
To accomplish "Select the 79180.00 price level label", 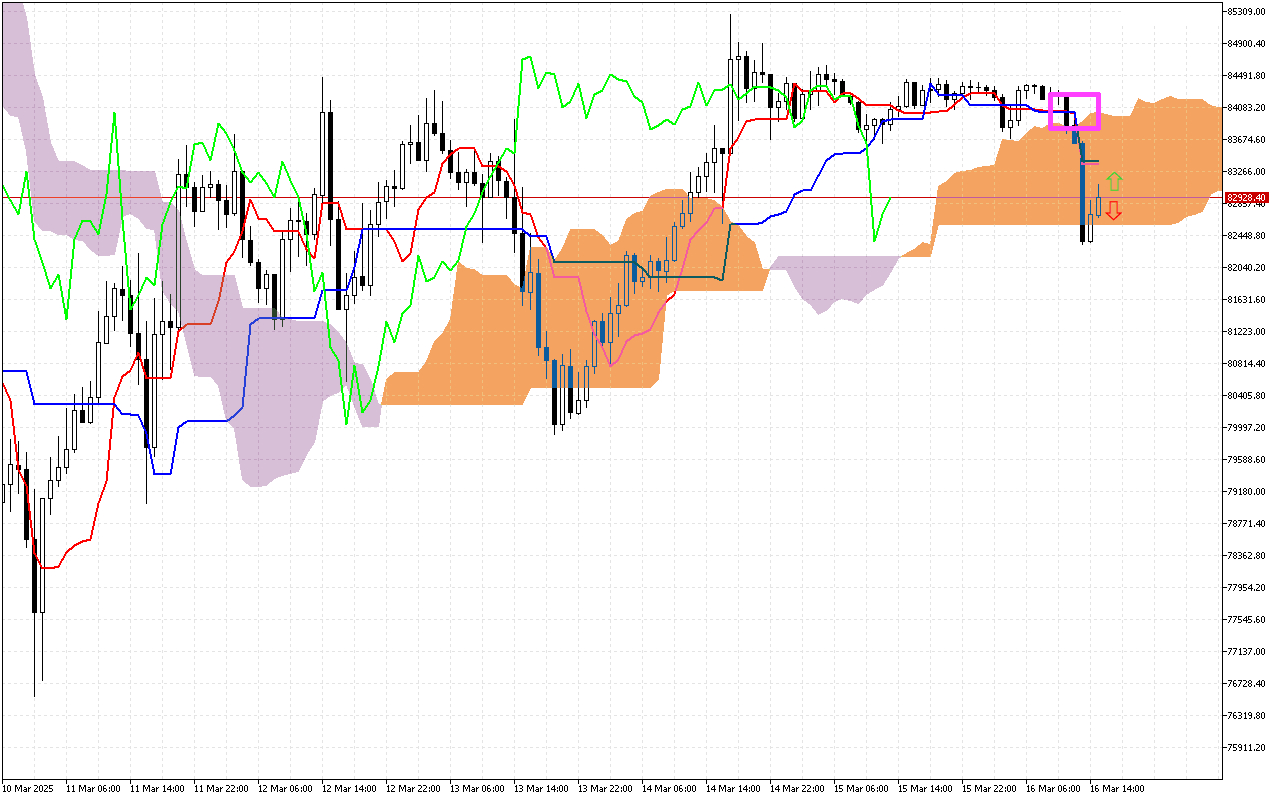I will [1246, 492].
